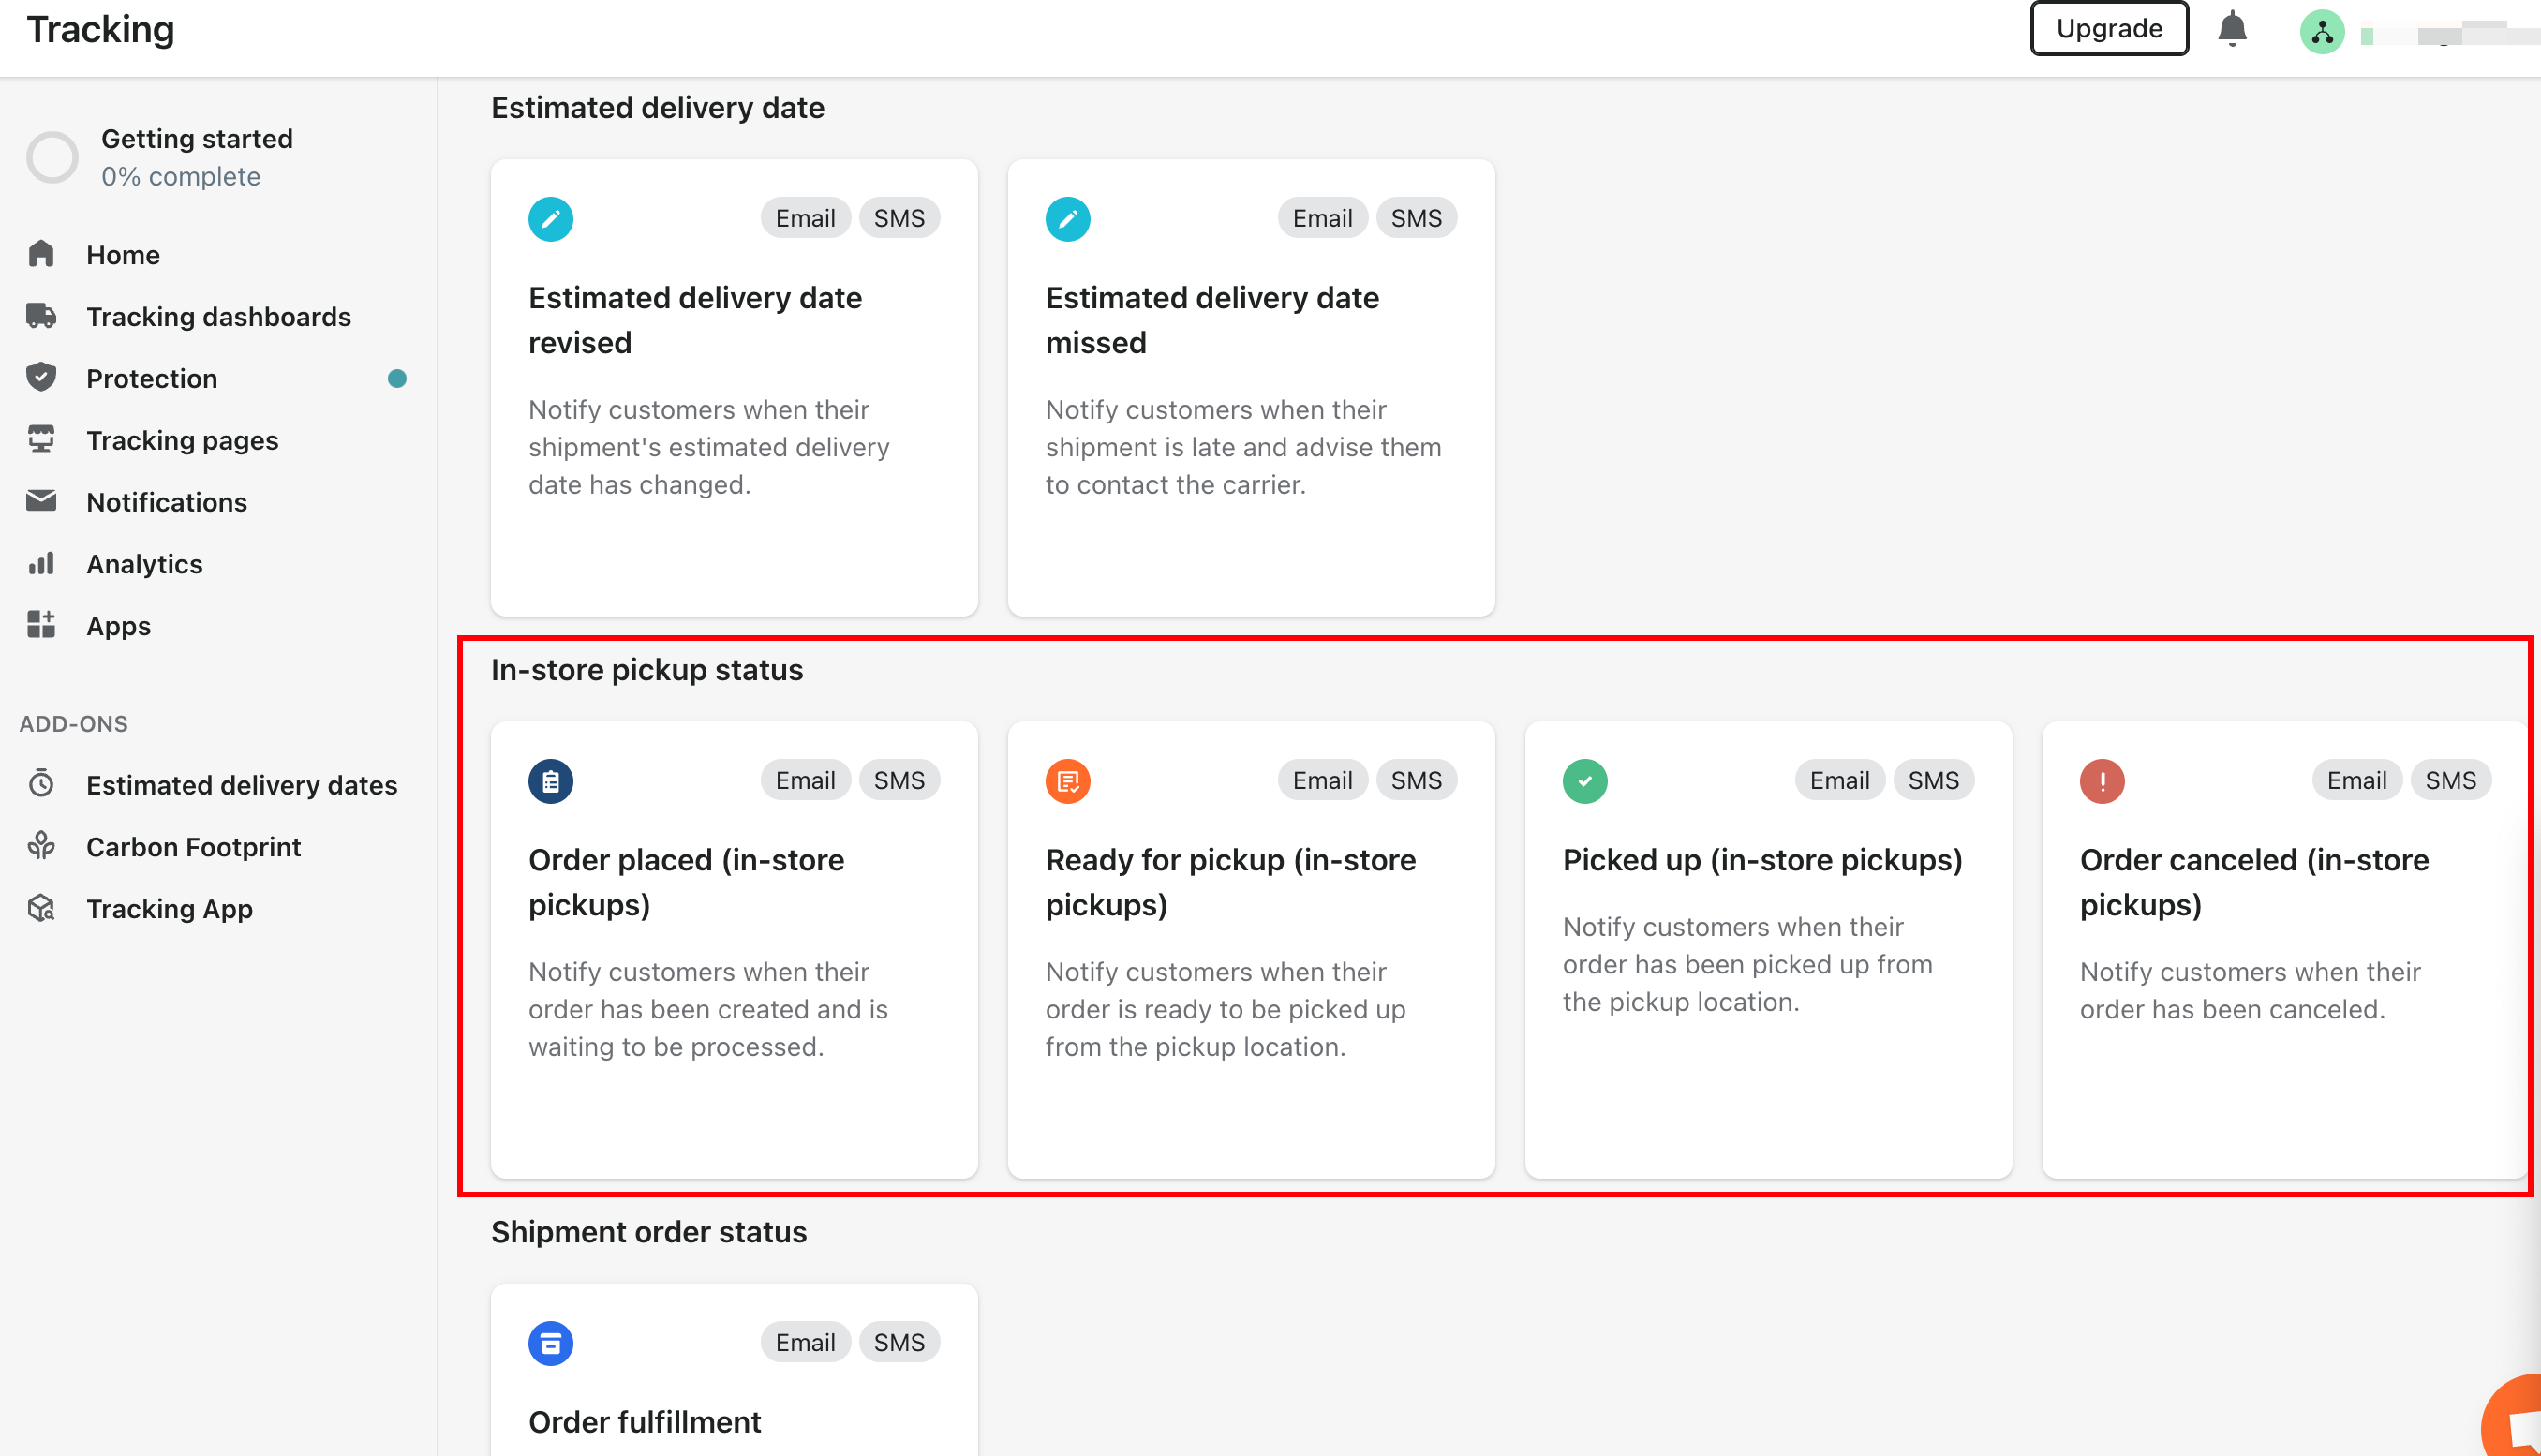Click the Home house icon
Viewport: 2541px width, 1456px height.
[x=41, y=254]
